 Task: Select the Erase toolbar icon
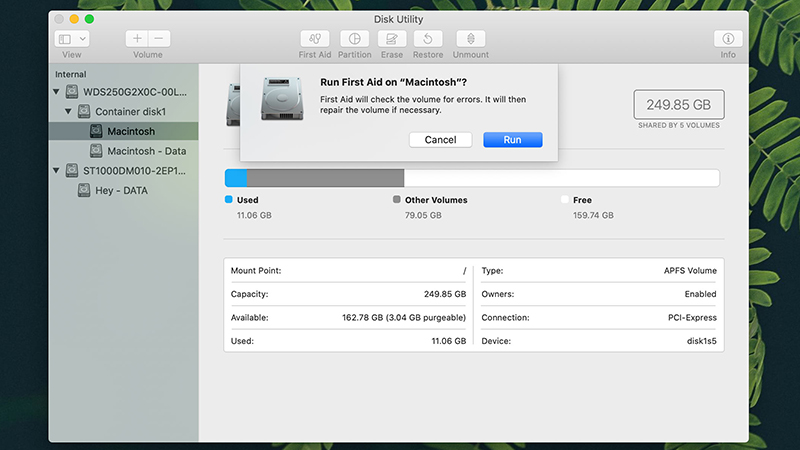[392, 39]
